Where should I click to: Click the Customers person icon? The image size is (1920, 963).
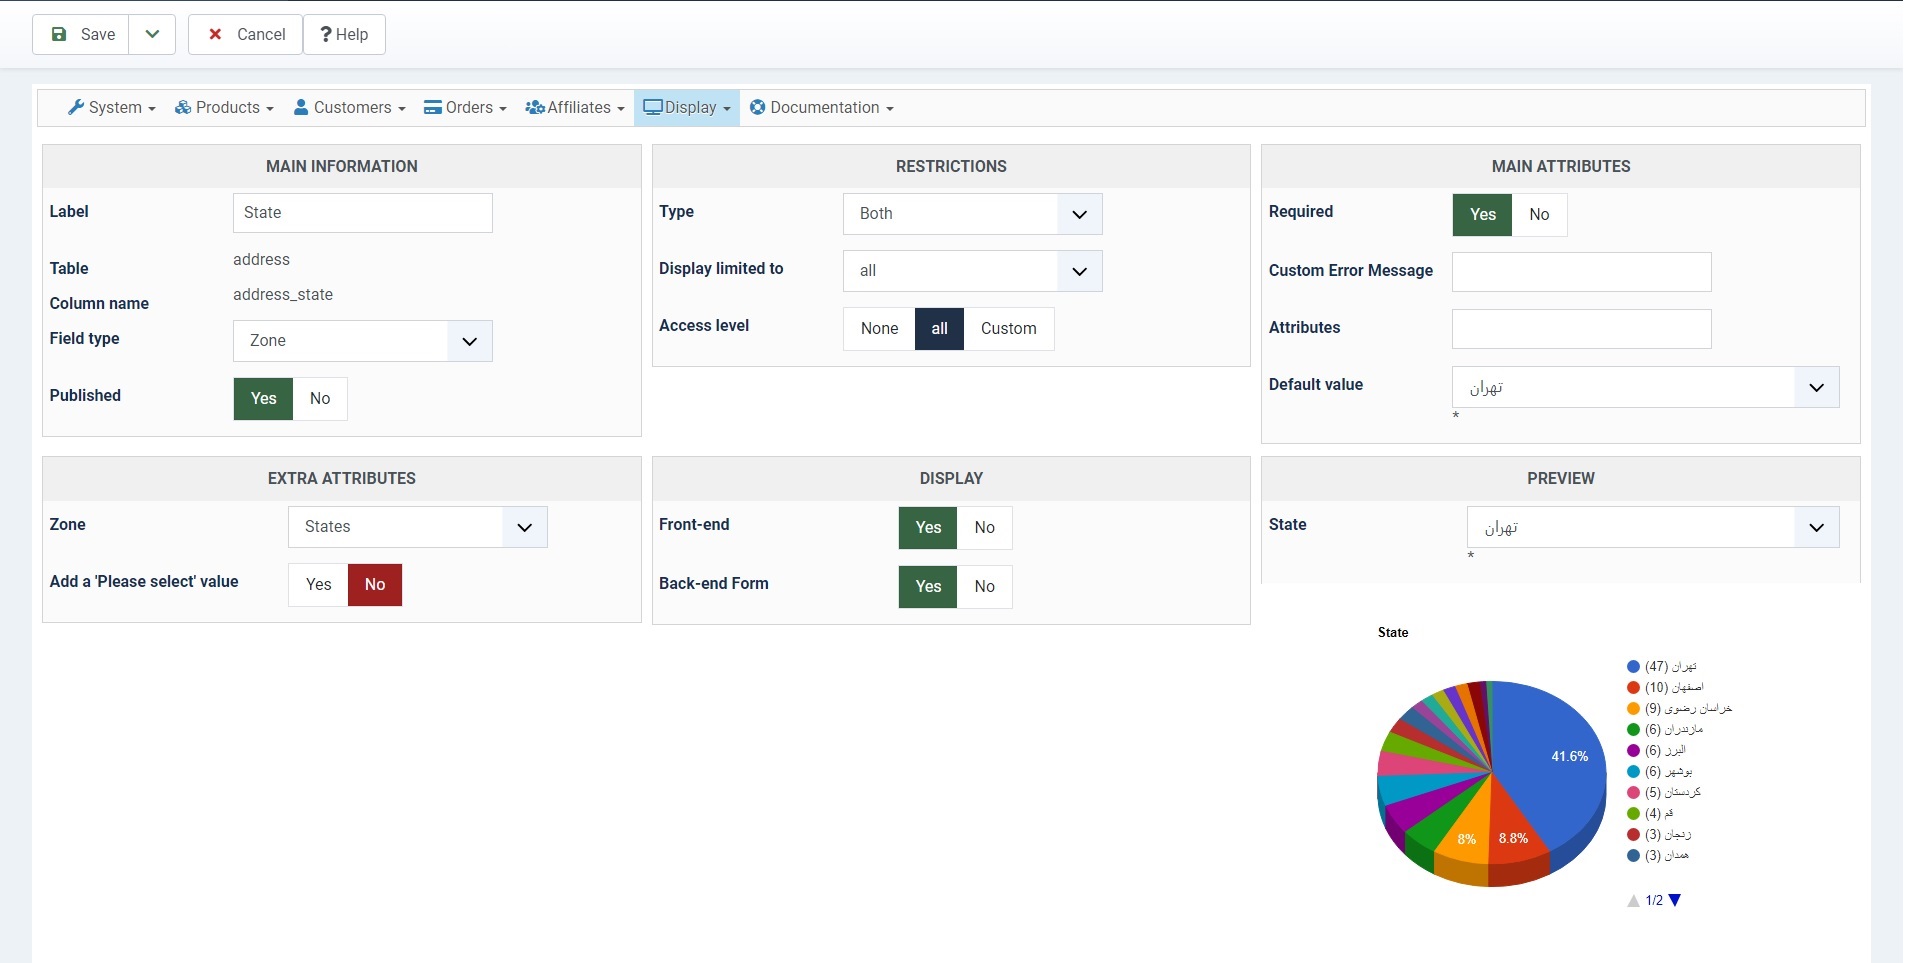[301, 107]
